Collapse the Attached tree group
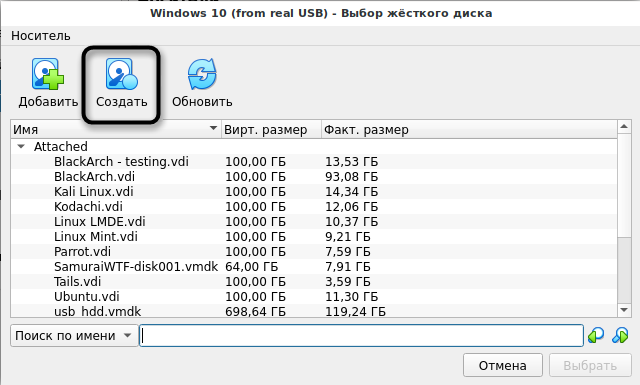 click(21, 146)
